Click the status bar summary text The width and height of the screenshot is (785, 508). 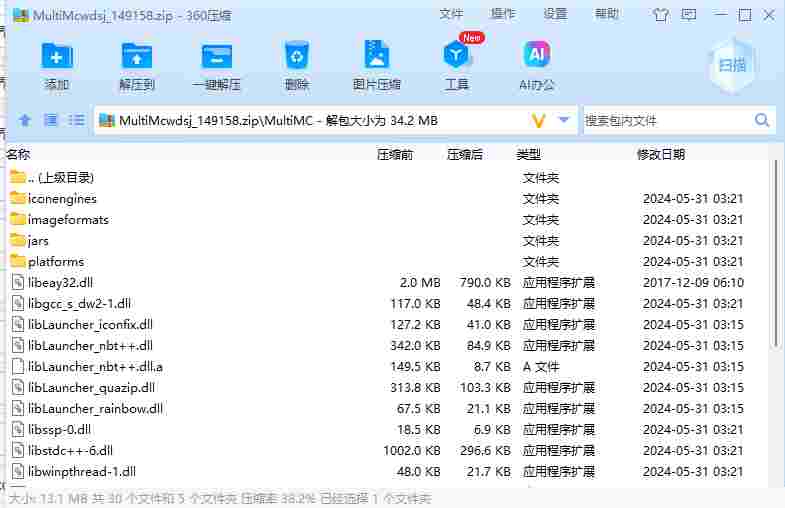(x=220, y=498)
